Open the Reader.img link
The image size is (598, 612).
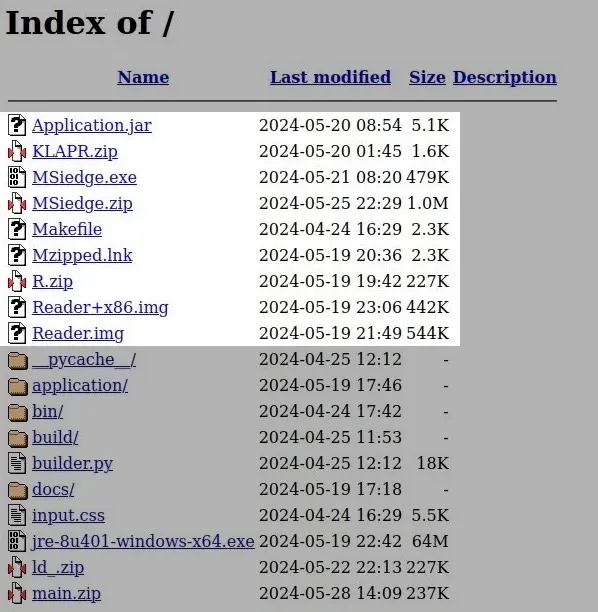(x=78, y=333)
